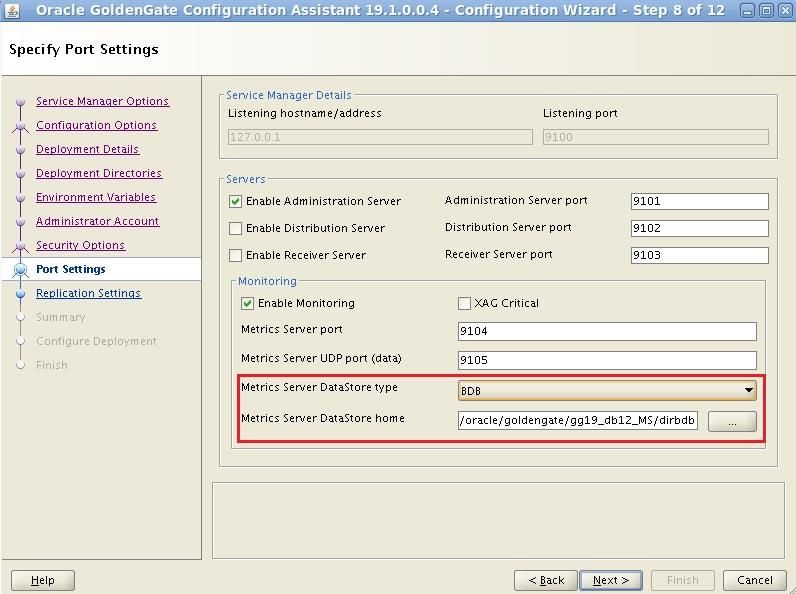Toggle Enable Monitoring checkbox
Screen dimensions: 796x594
pos(247,304)
